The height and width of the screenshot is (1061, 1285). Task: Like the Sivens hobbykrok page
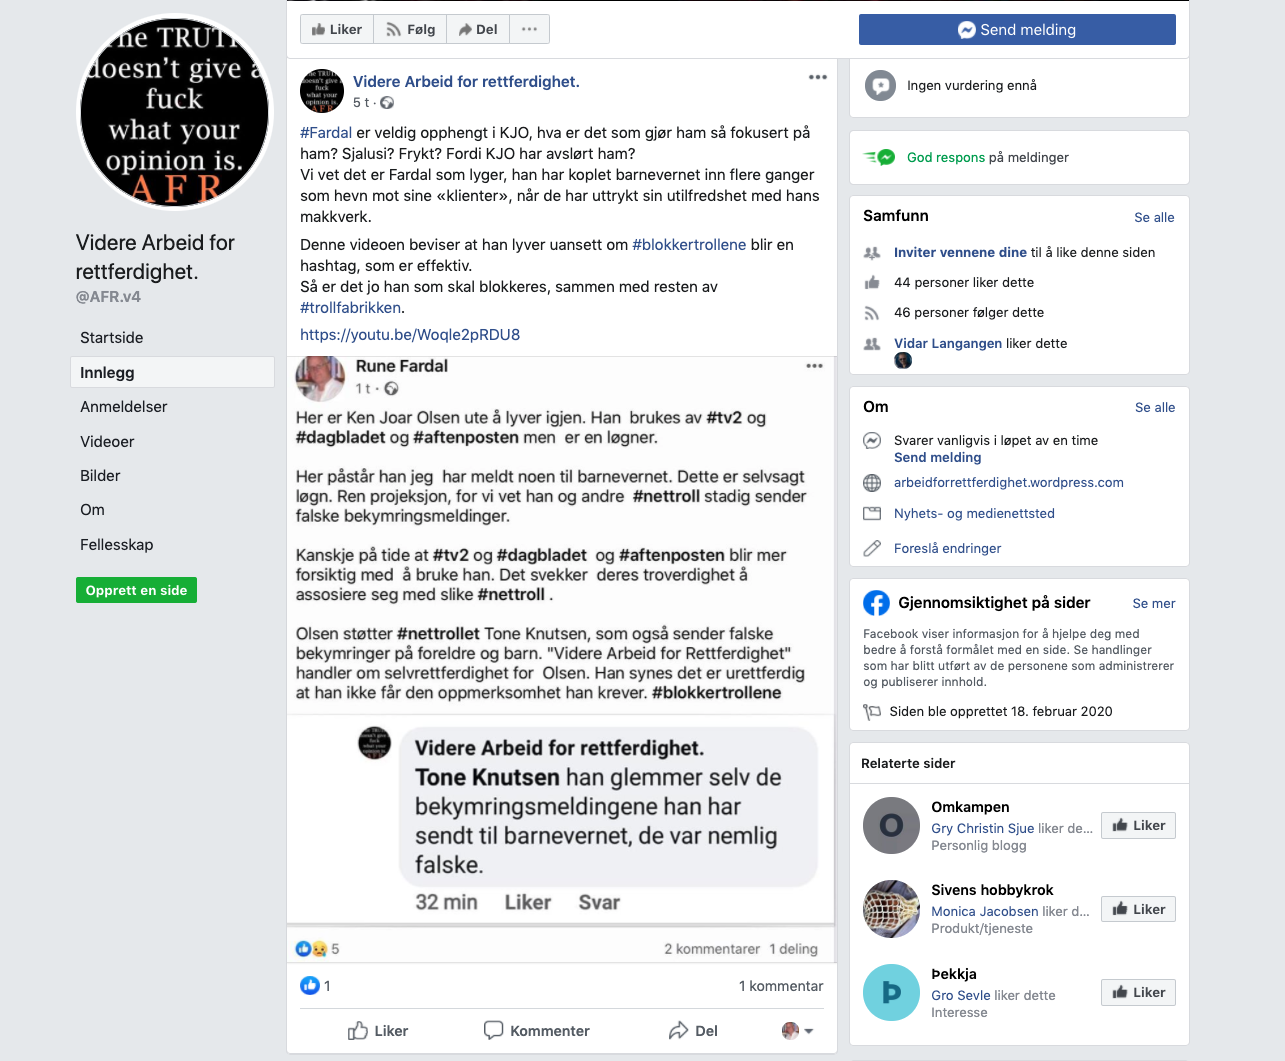(x=1138, y=909)
